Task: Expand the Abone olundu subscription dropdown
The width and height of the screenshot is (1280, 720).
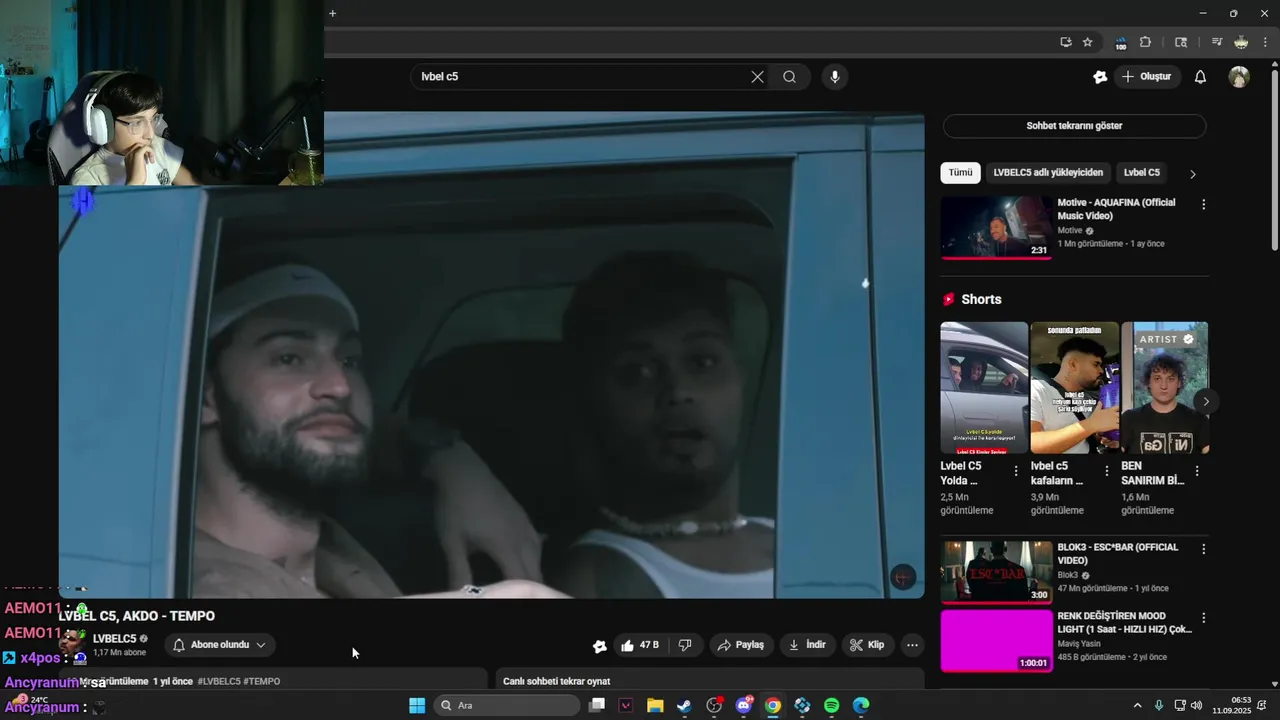Action: click(220, 645)
